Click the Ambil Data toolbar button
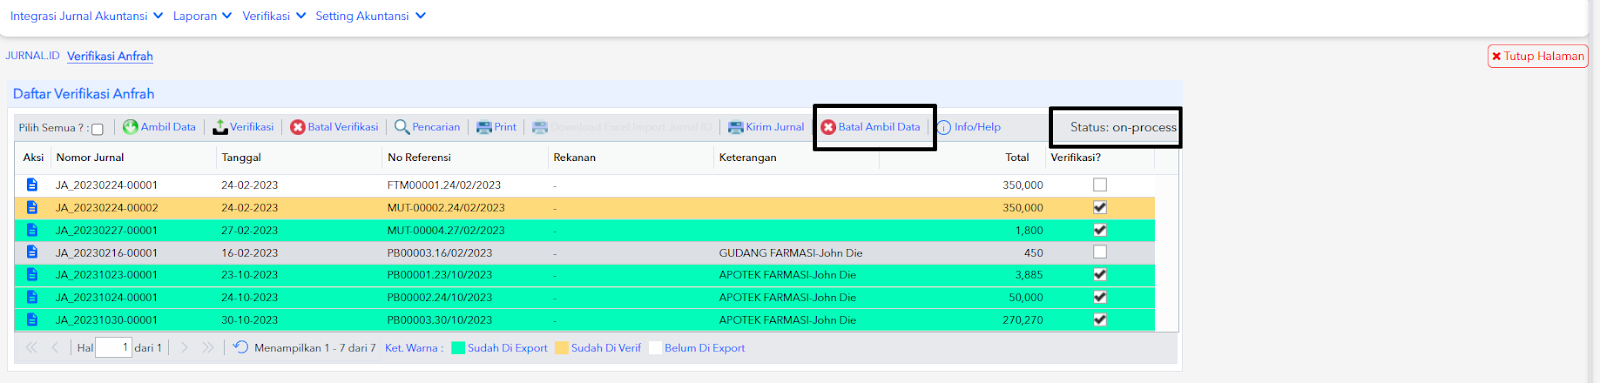 [159, 127]
